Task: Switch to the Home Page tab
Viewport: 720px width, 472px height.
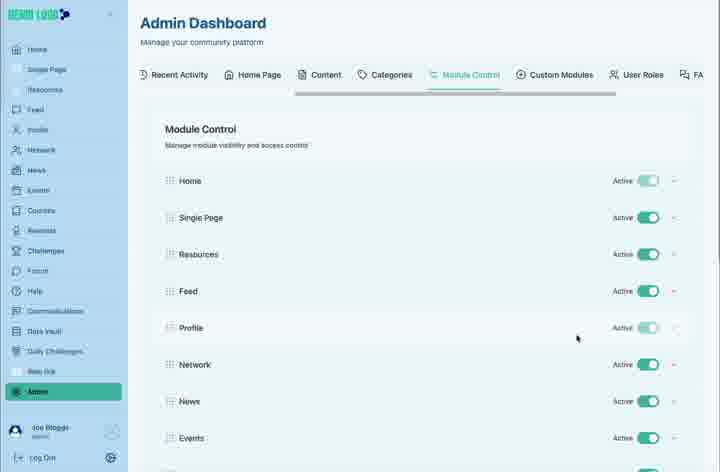Action: [253, 75]
